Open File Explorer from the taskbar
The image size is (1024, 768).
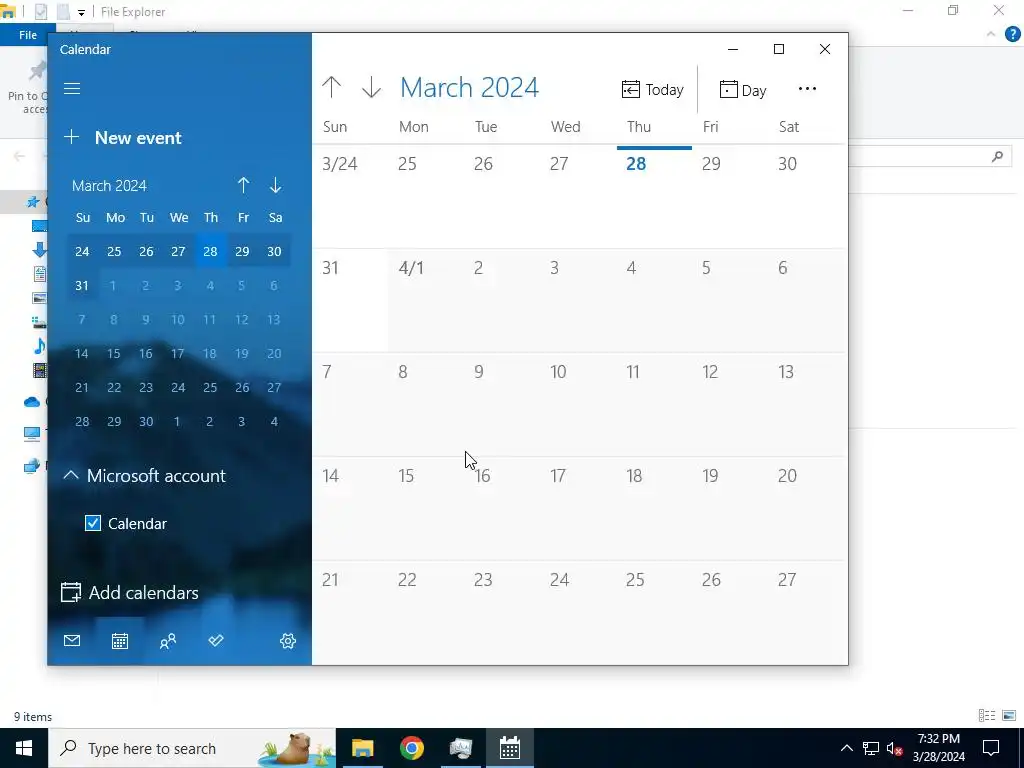pyautogui.click(x=362, y=748)
